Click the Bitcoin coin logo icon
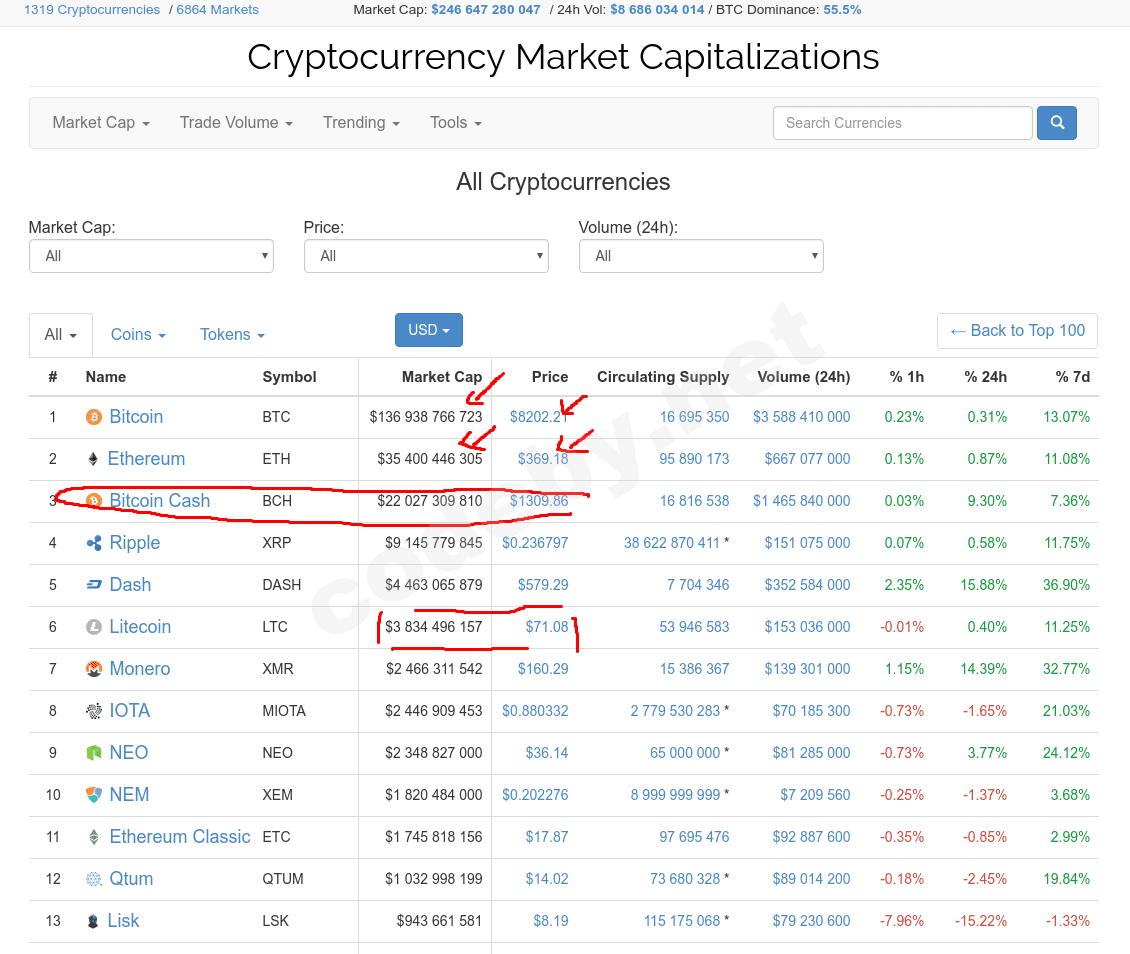This screenshot has width=1130, height=954. point(94,417)
